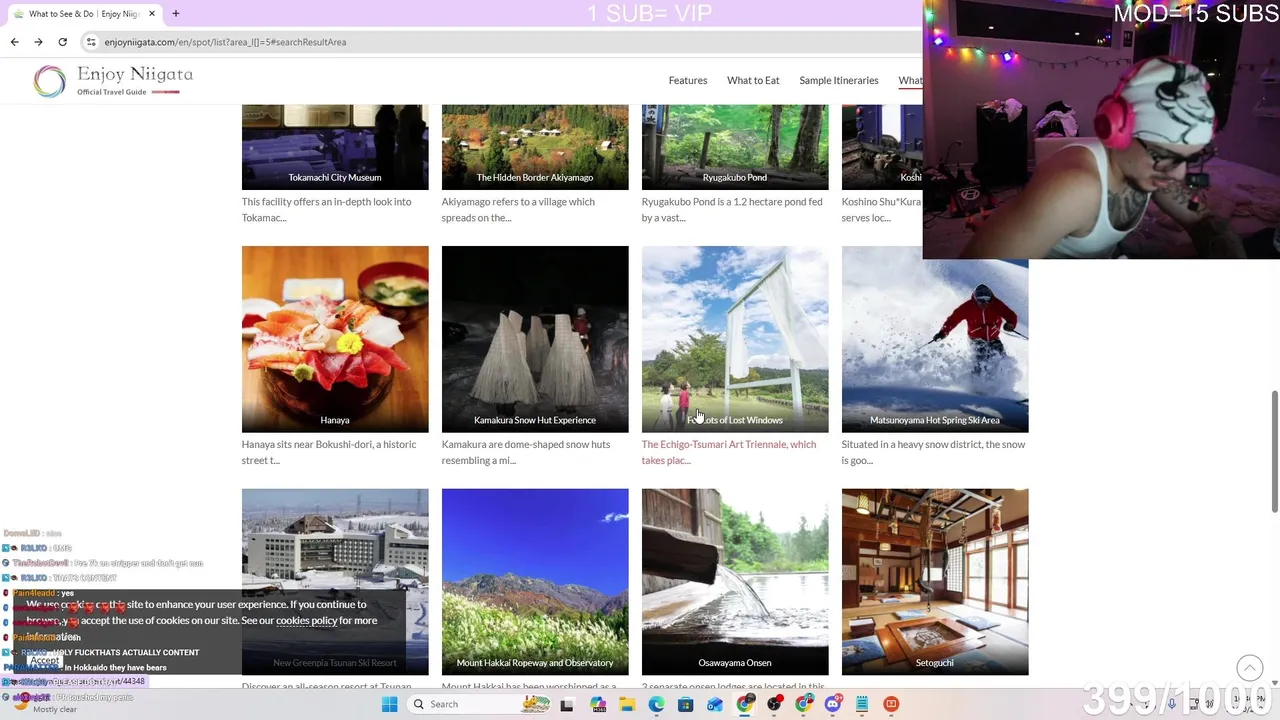Open the Enjoy Niigata logo home link

(x=113, y=81)
